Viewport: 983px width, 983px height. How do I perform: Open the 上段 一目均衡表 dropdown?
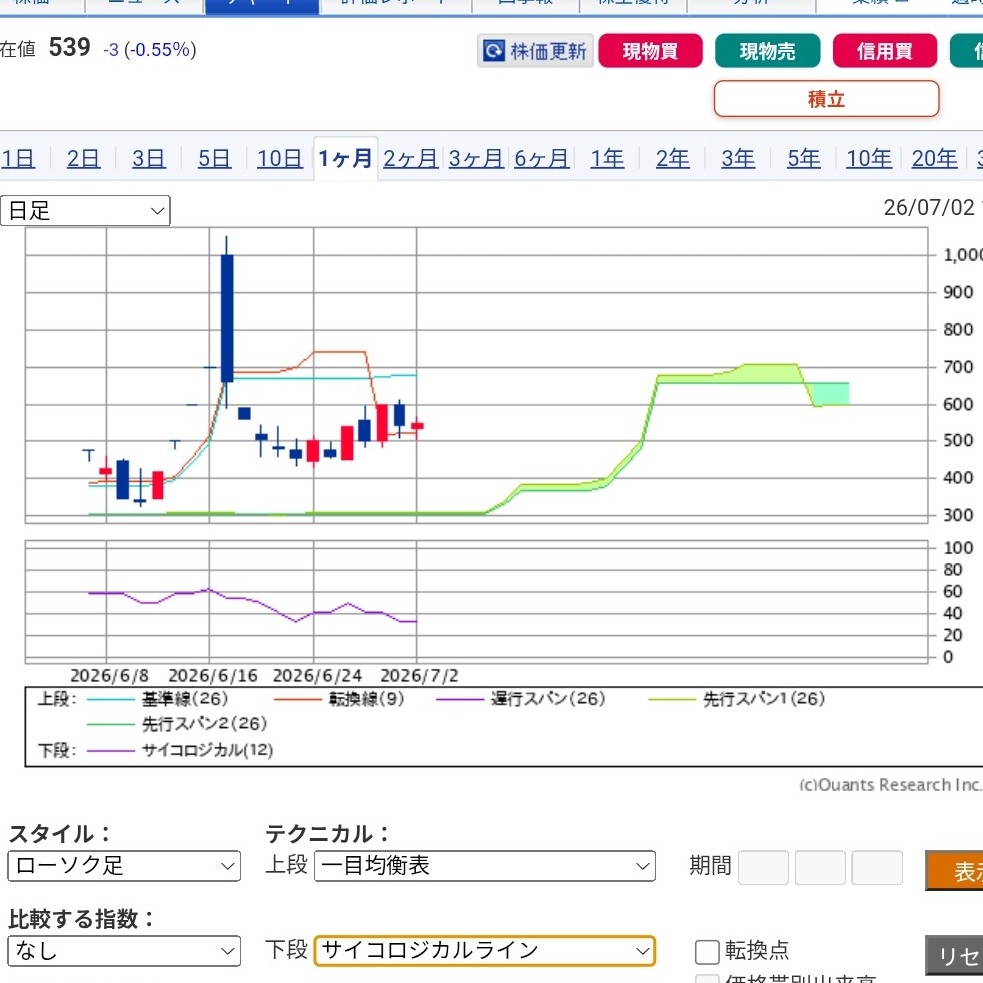point(485,866)
